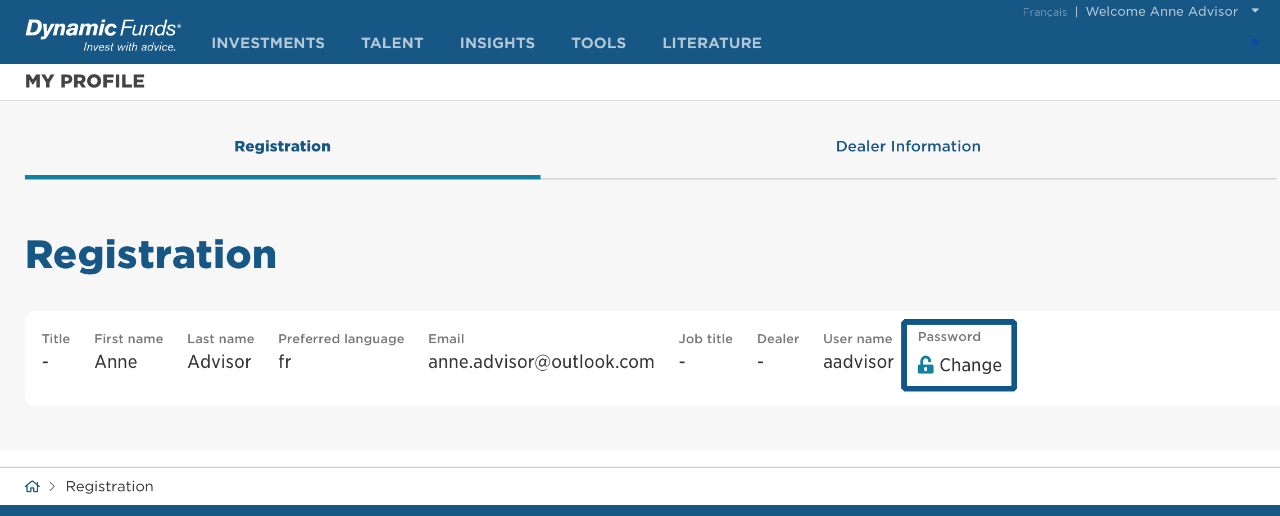Open the Tools menu

tap(598, 43)
